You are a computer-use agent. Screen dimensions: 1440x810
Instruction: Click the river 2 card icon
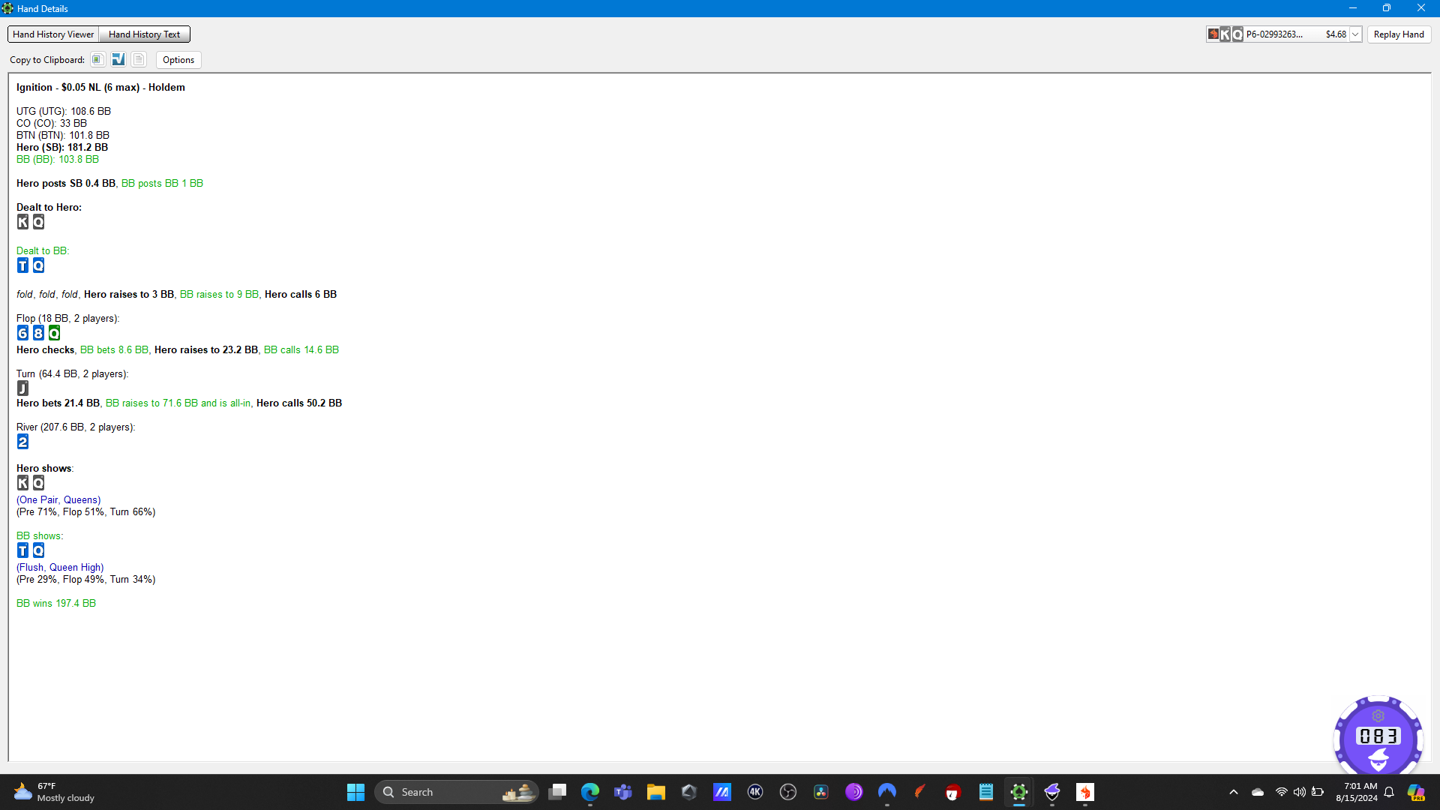pyautogui.click(x=23, y=442)
